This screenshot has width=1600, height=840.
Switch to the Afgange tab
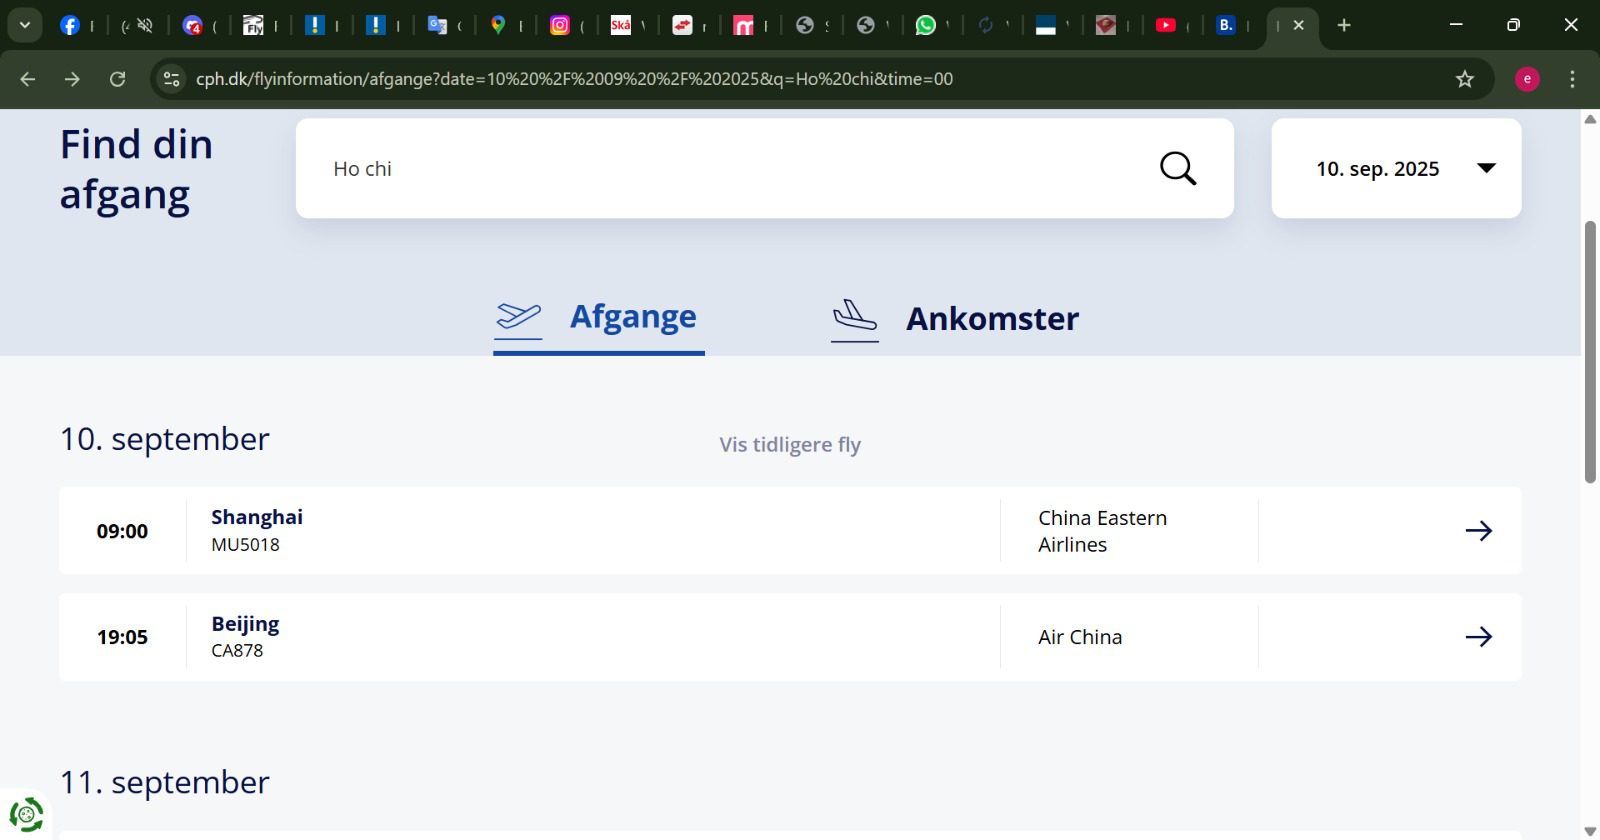599,318
